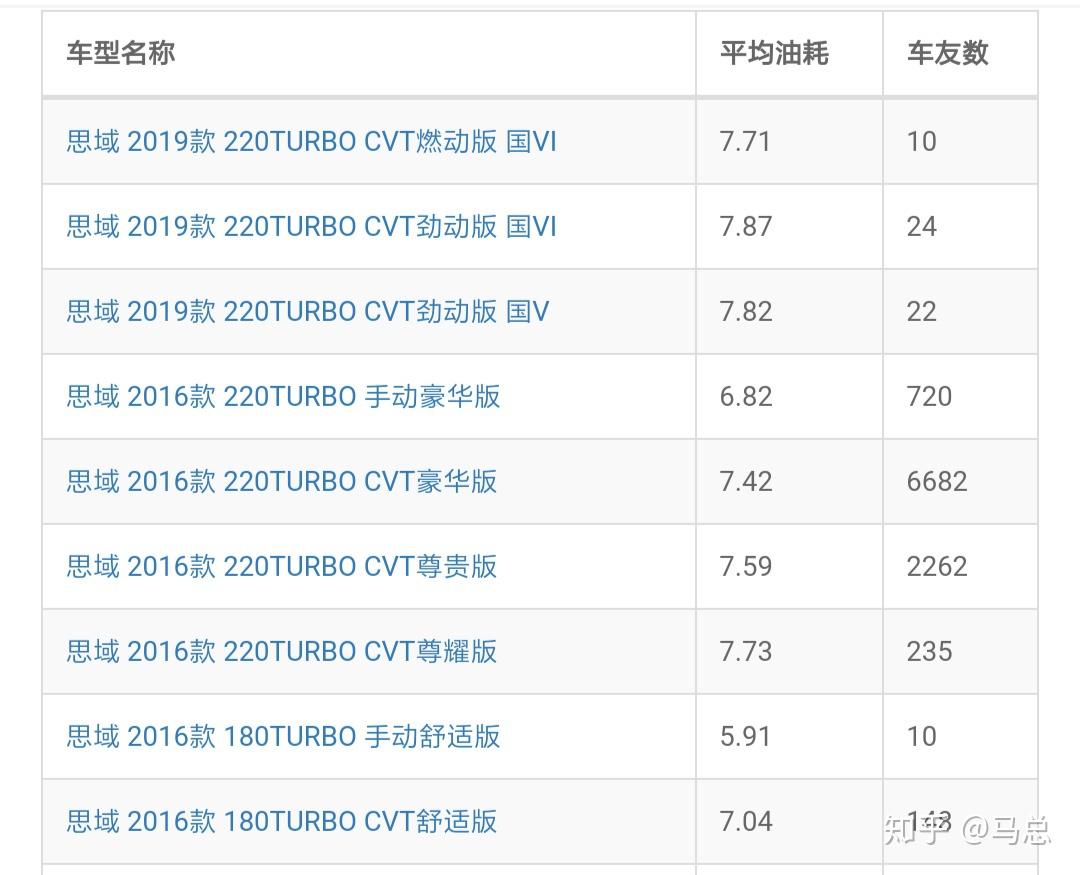The image size is (1080, 875).
Task: Open 思域 2016款 180TURBO 手动舒适版 link
Action: click(283, 737)
